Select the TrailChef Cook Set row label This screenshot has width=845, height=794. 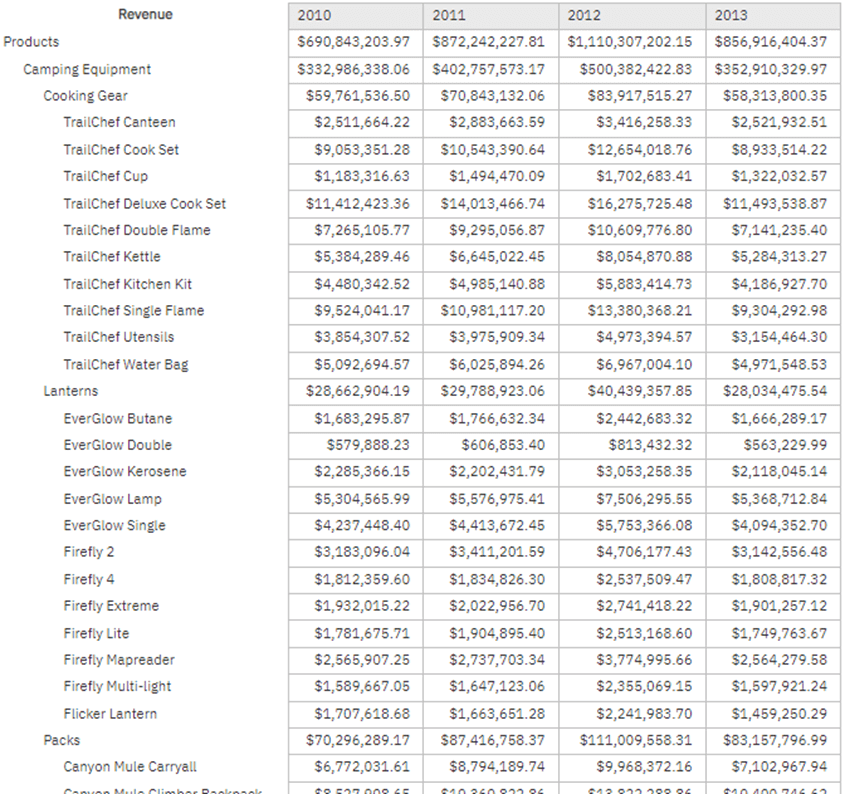click(x=121, y=150)
